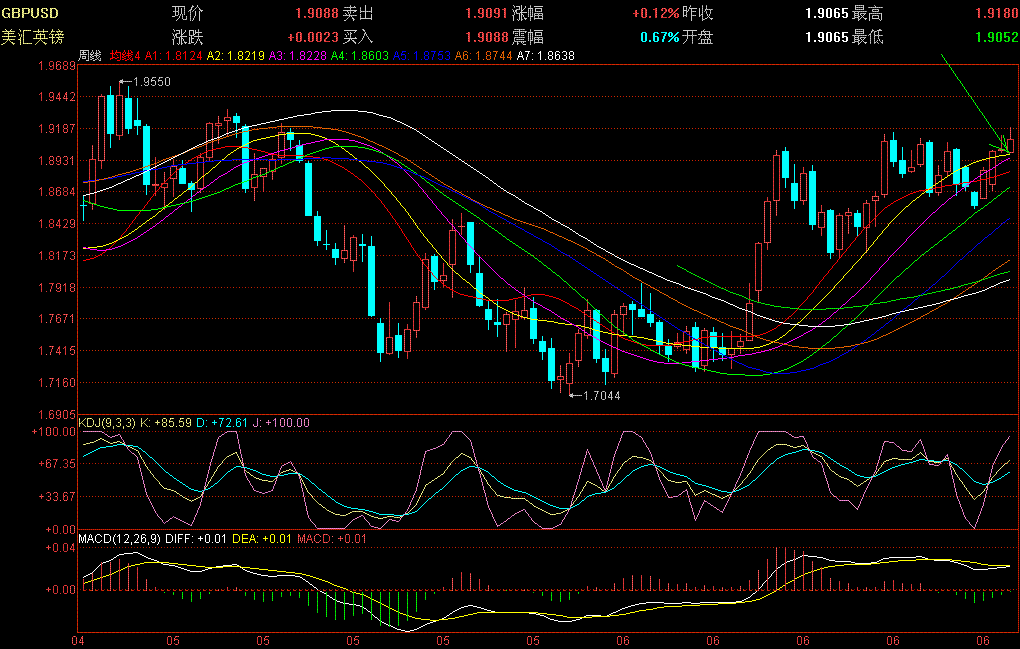Click the 最高 label
This screenshot has width=1020, height=649.
[x=867, y=13]
